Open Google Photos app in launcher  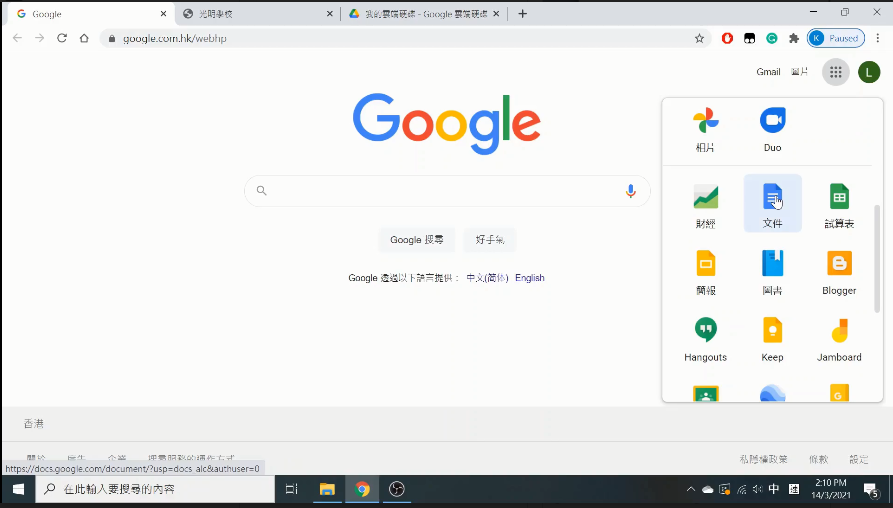(705, 130)
